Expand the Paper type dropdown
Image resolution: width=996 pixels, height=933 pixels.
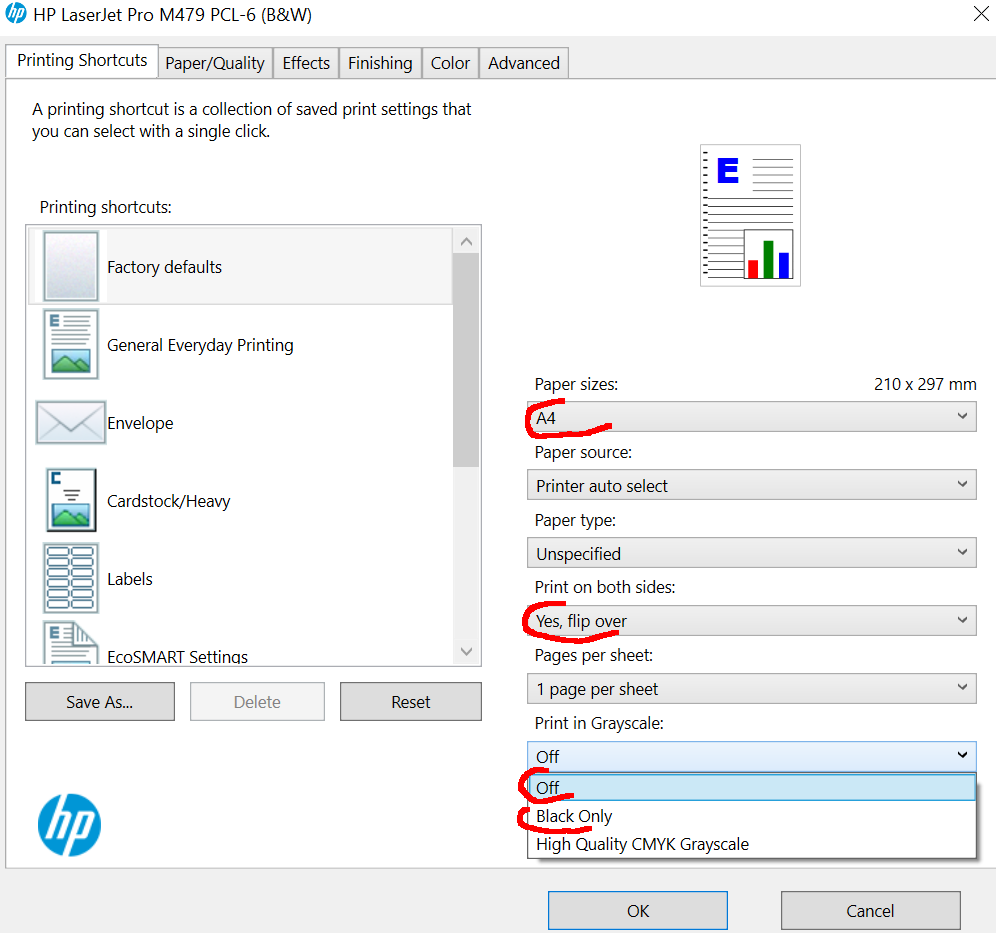coord(751,553)
